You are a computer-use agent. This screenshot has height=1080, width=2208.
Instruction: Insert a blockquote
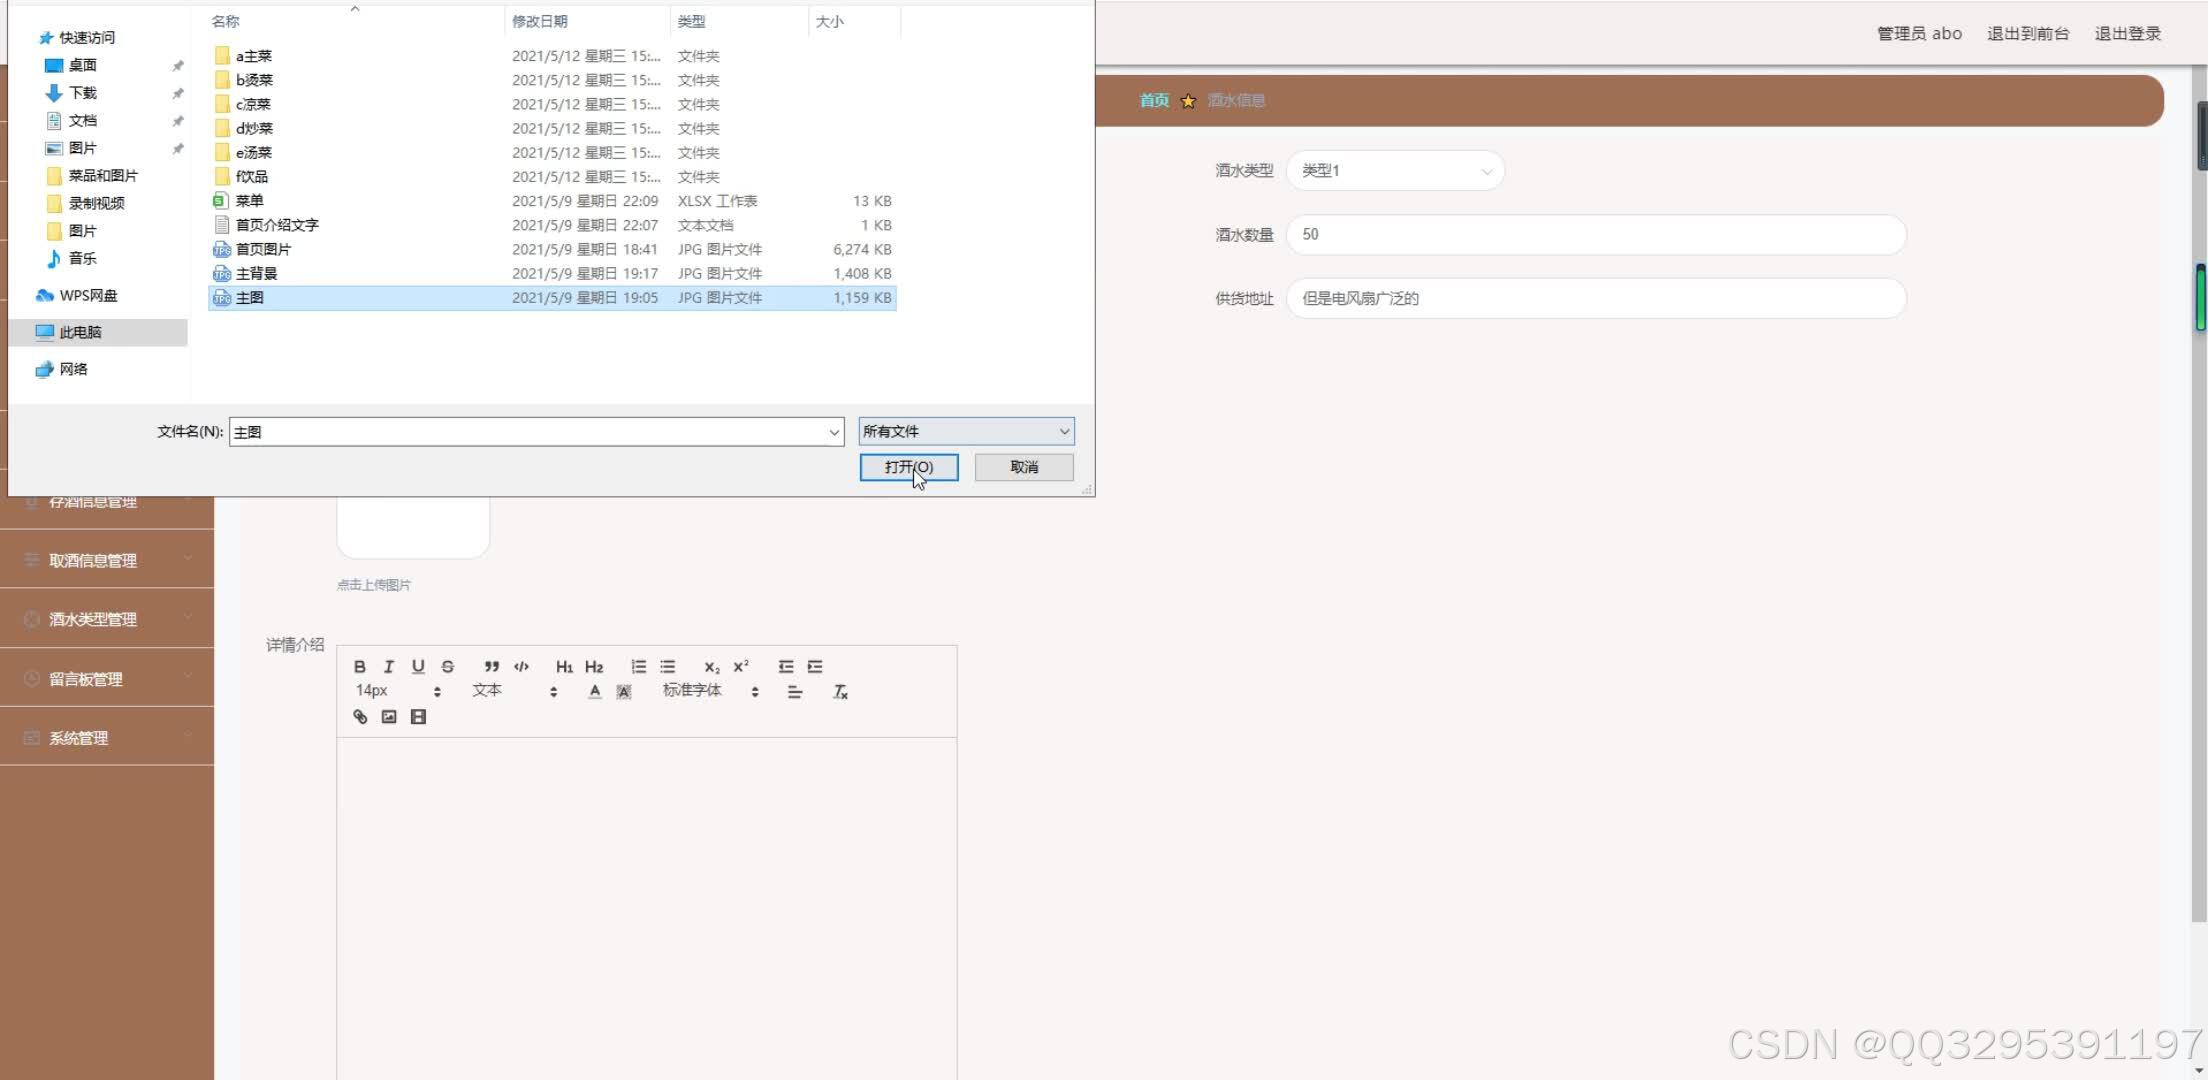492,667
